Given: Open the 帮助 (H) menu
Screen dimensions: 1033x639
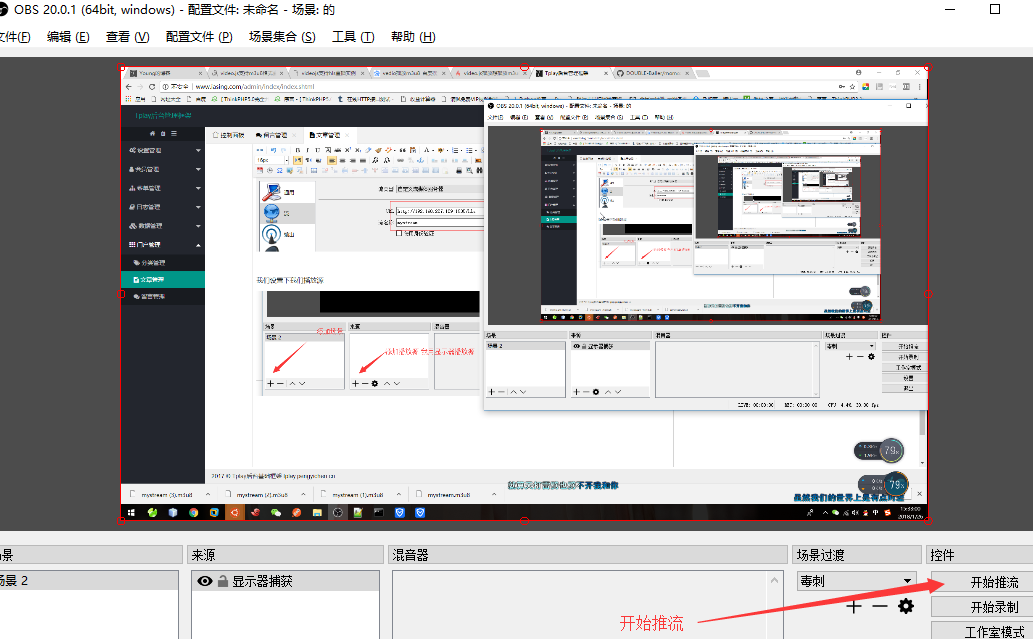Looking at the screenshot, I should tap(413, 37).
